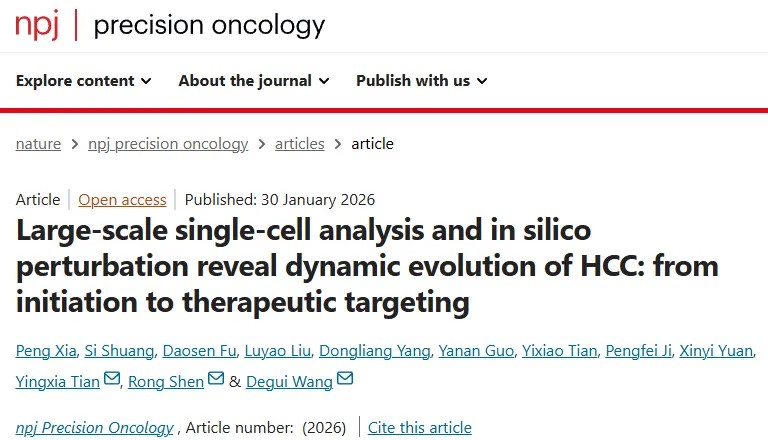
Task: Click Cite this article link
Action: tap(420, 427)
